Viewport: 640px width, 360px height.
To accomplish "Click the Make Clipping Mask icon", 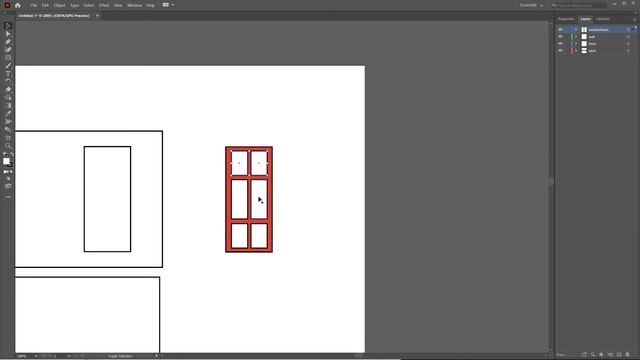I will 601,355.
